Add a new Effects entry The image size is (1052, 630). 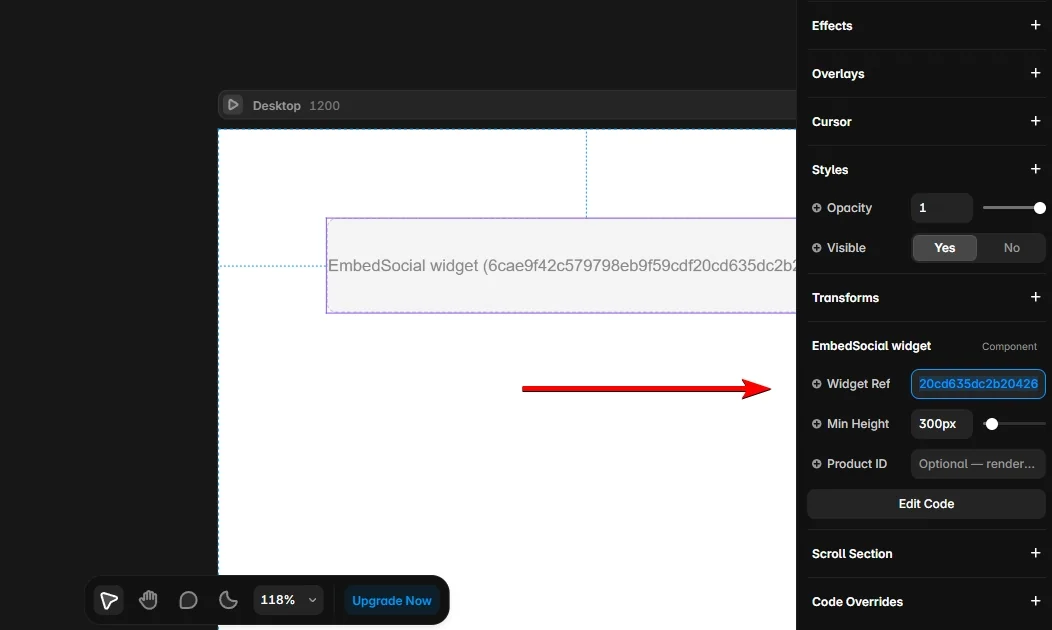[1035, 25]
